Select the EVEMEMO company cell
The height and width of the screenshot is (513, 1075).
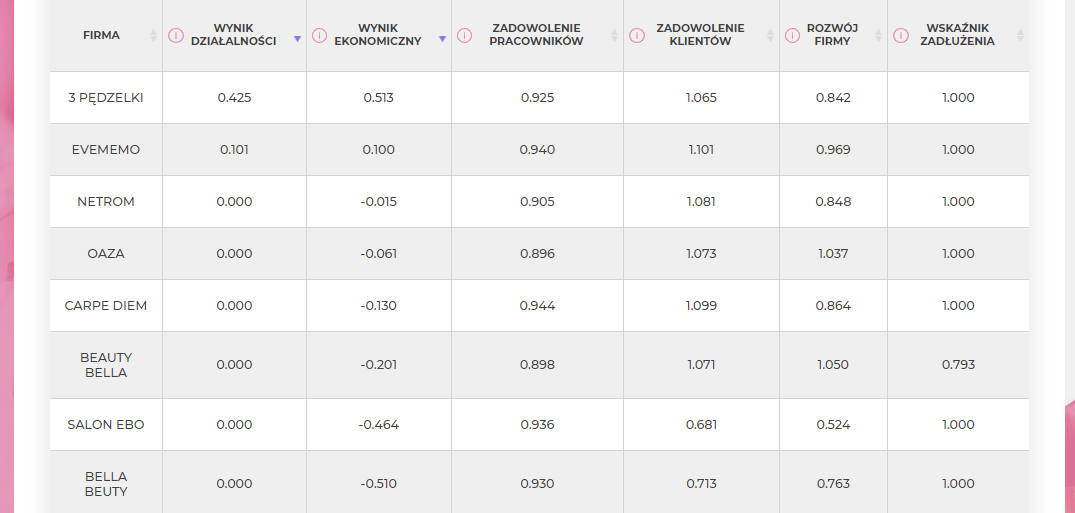pyautogui.click(x=106, y=150)
